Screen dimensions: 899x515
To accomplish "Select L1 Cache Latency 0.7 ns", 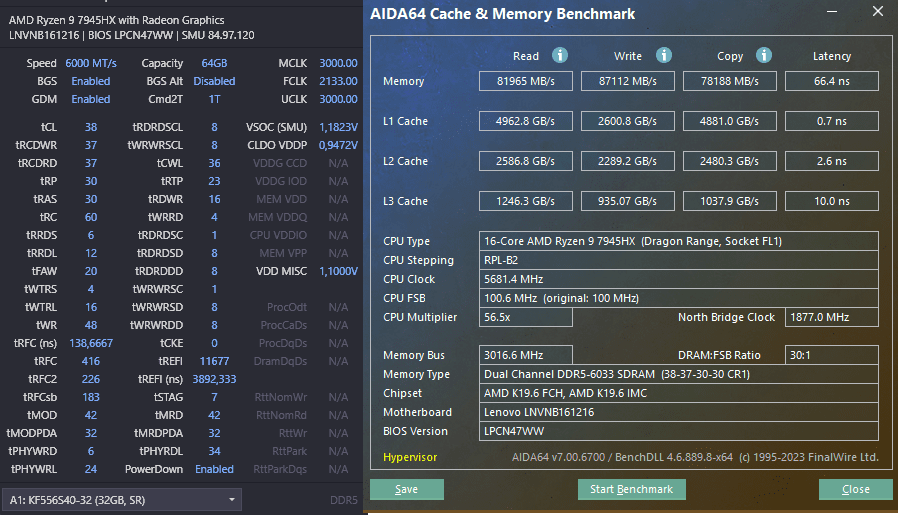I will 832,121.
